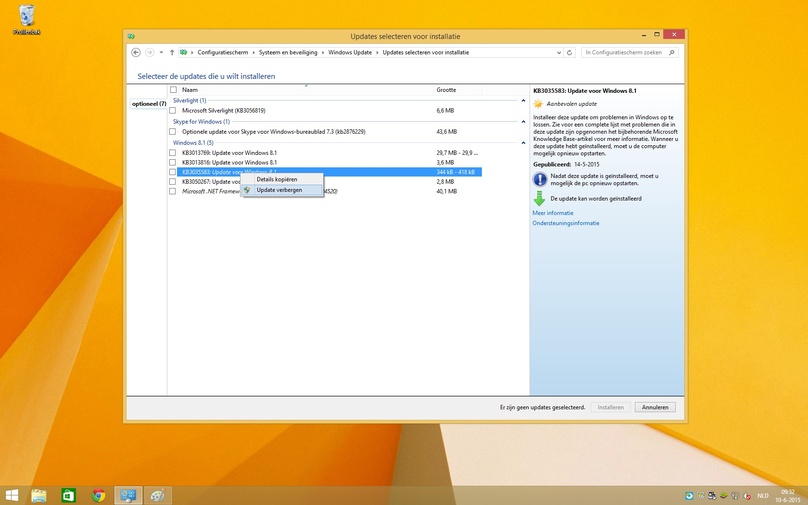The height and width of the screenshot is (505, 808).
Task: Click the star icon beside Aanbevolen update
Action: pos(538,104)
